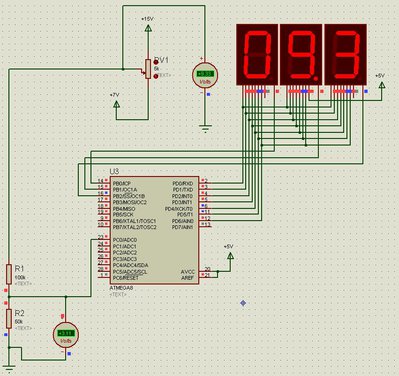
Task: Click the +15V power terminal arrow
Action: click(x=148, y=28)
